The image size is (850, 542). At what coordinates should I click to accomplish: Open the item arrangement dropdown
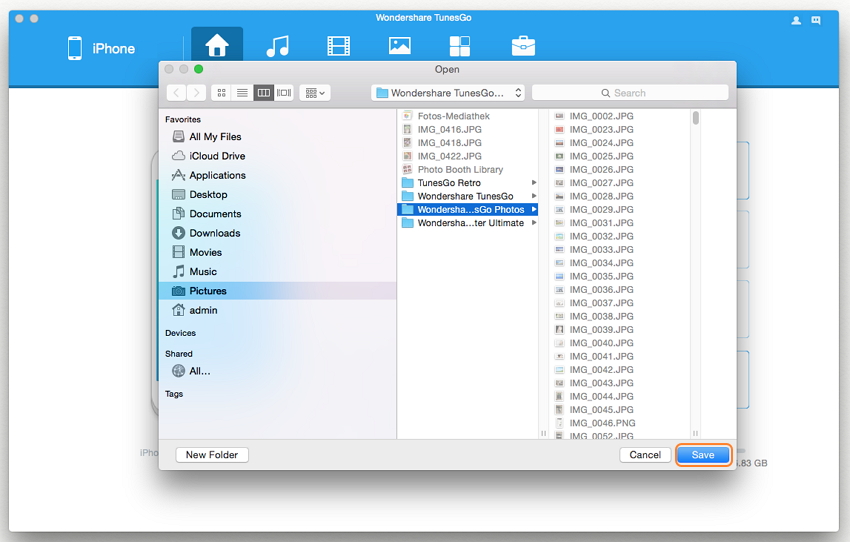[315, 93]
